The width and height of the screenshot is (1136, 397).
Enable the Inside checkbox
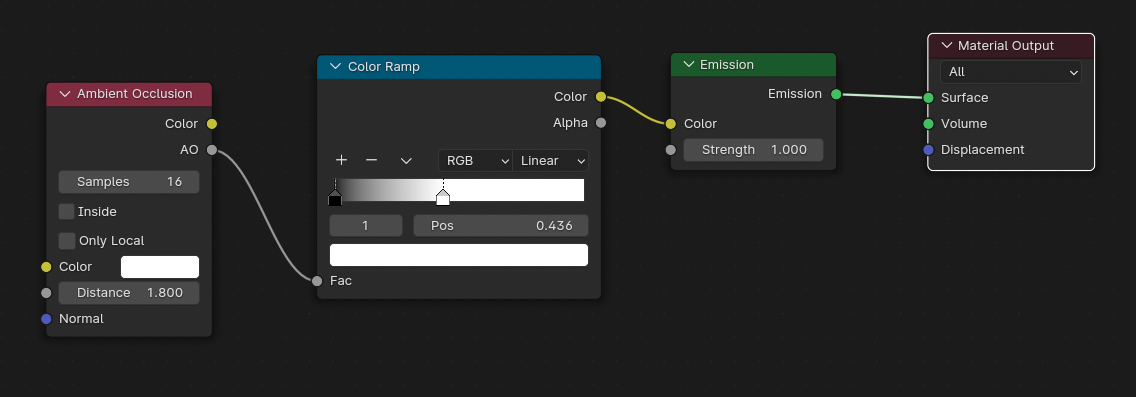[x=67, y=212]
